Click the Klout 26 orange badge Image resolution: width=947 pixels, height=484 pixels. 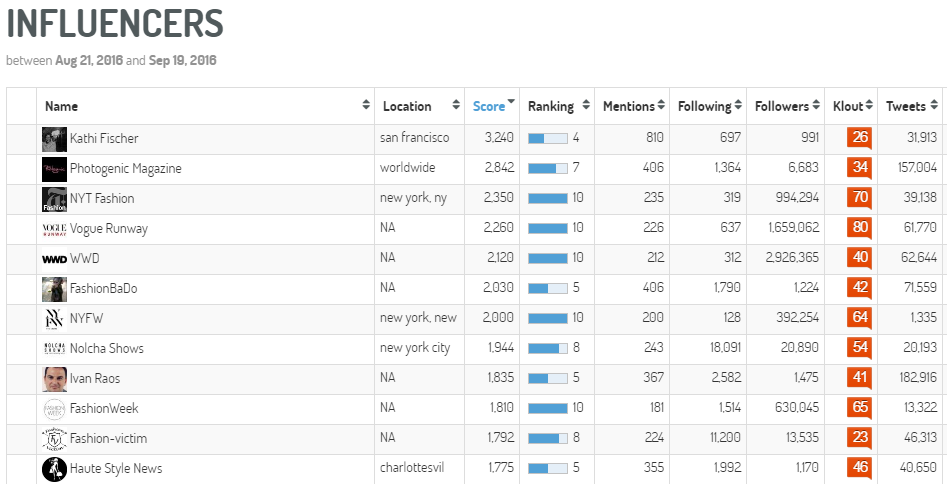click(859, 138)
